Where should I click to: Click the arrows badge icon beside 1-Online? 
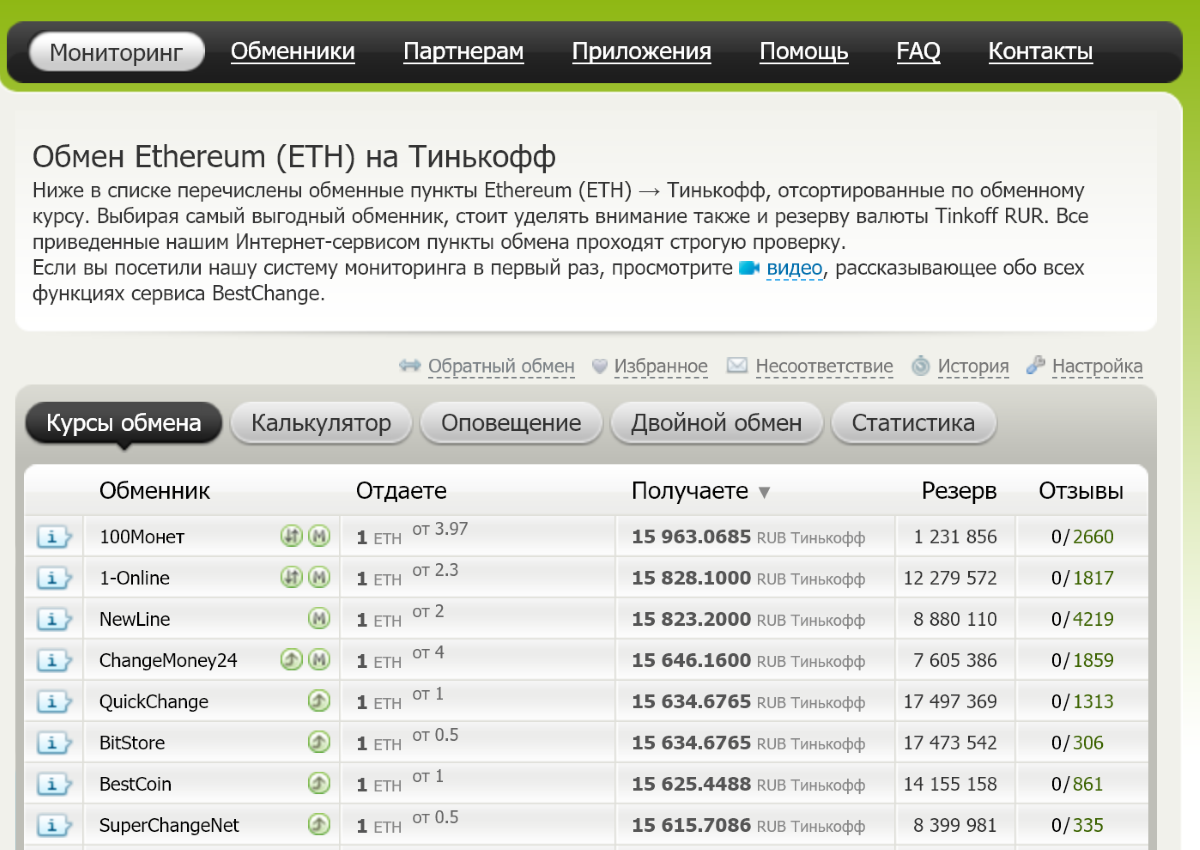(291, 577)
